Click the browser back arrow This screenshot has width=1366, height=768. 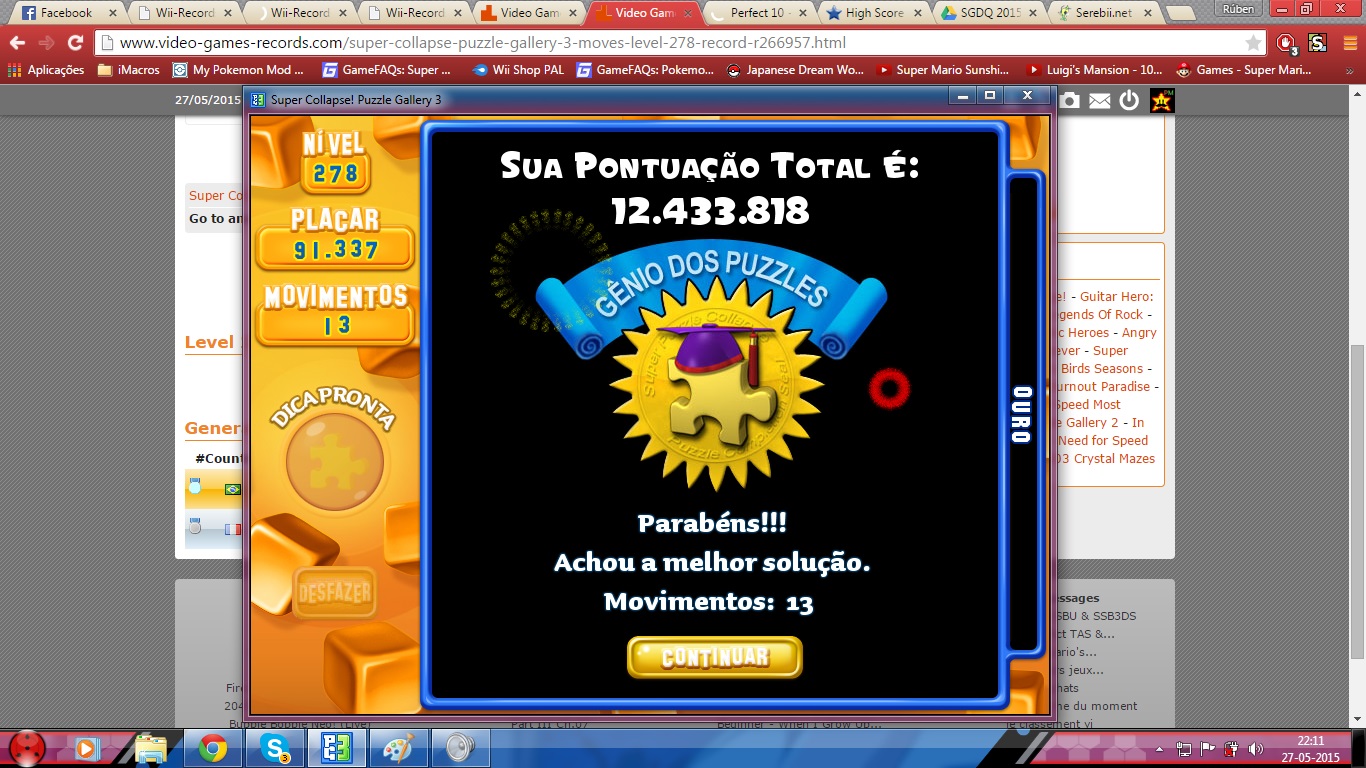pos(18,43)
